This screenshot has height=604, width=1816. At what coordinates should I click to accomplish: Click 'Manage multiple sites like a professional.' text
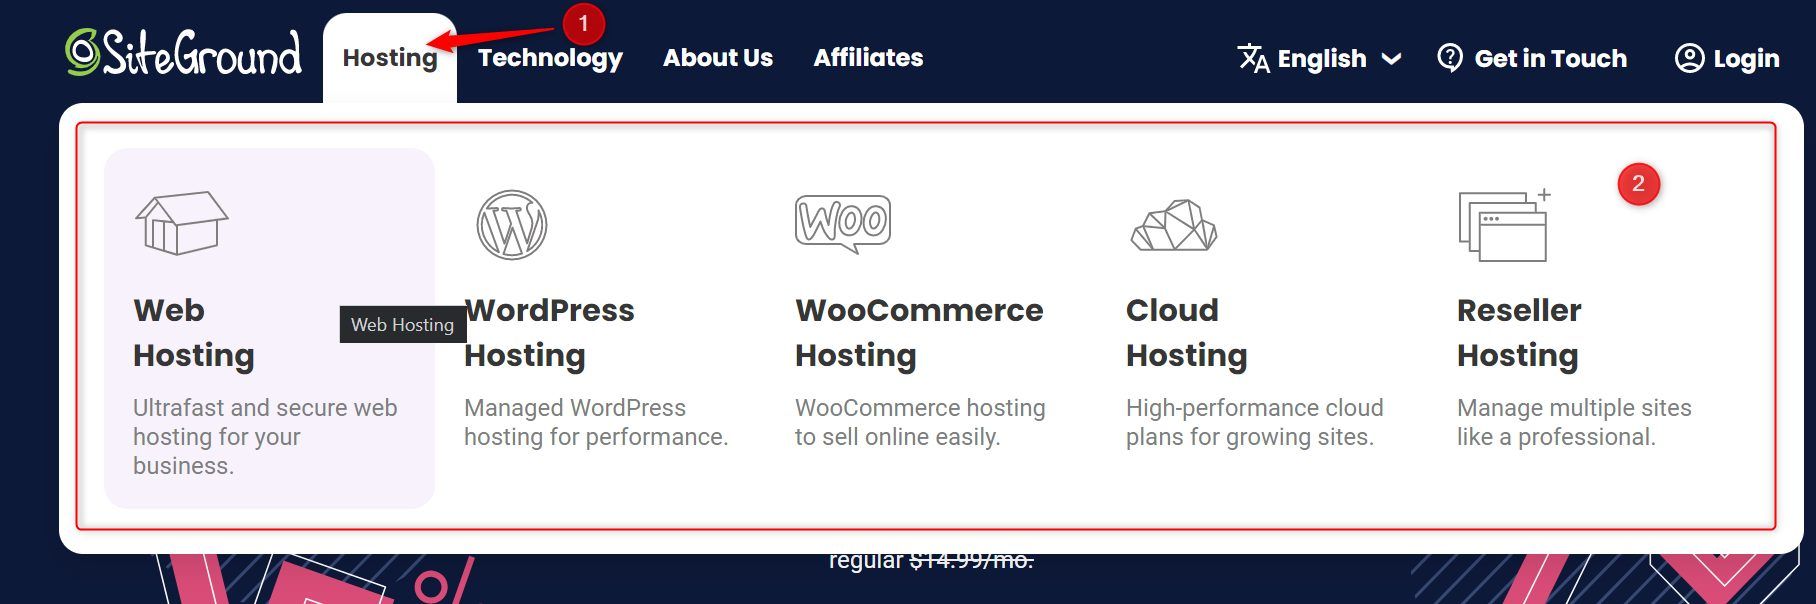pyautogui.click(x=1574, y=422)
